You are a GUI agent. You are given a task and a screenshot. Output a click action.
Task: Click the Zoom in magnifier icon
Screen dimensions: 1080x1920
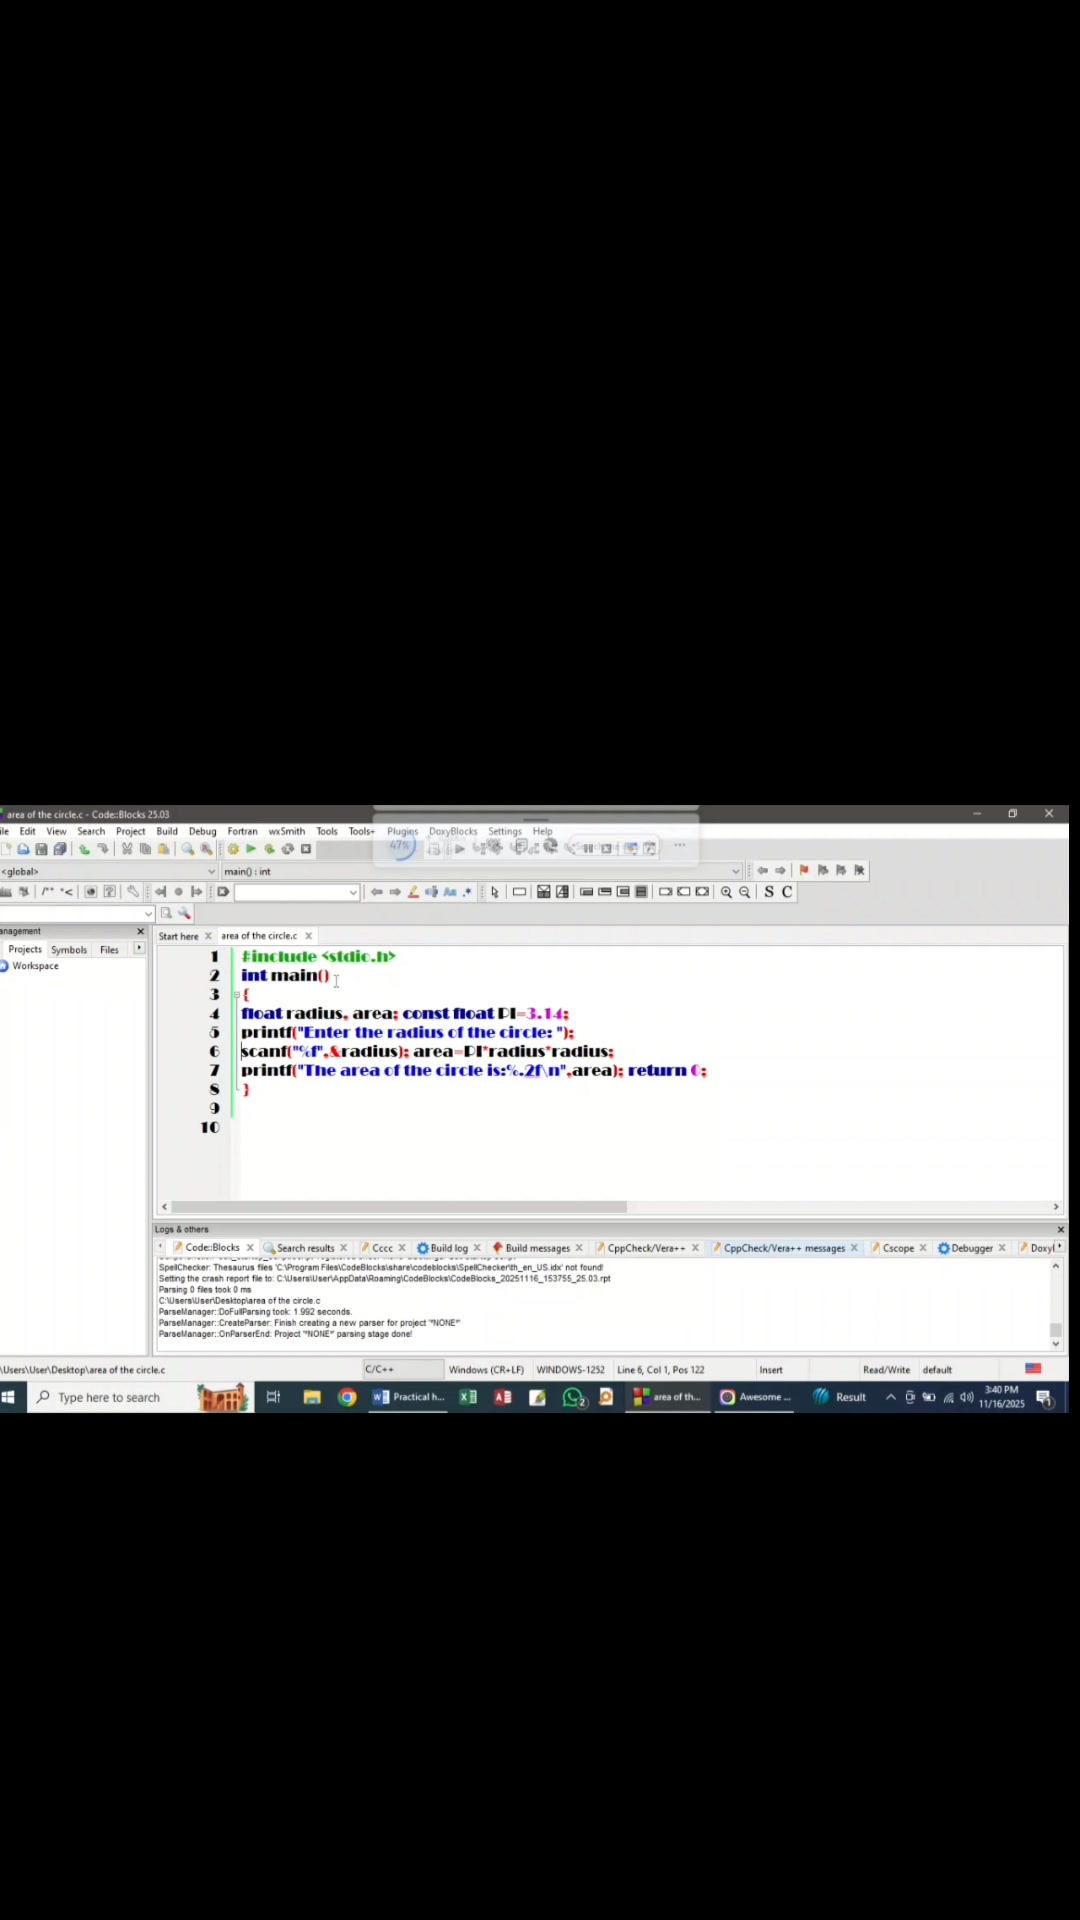(x=726, y=892)
